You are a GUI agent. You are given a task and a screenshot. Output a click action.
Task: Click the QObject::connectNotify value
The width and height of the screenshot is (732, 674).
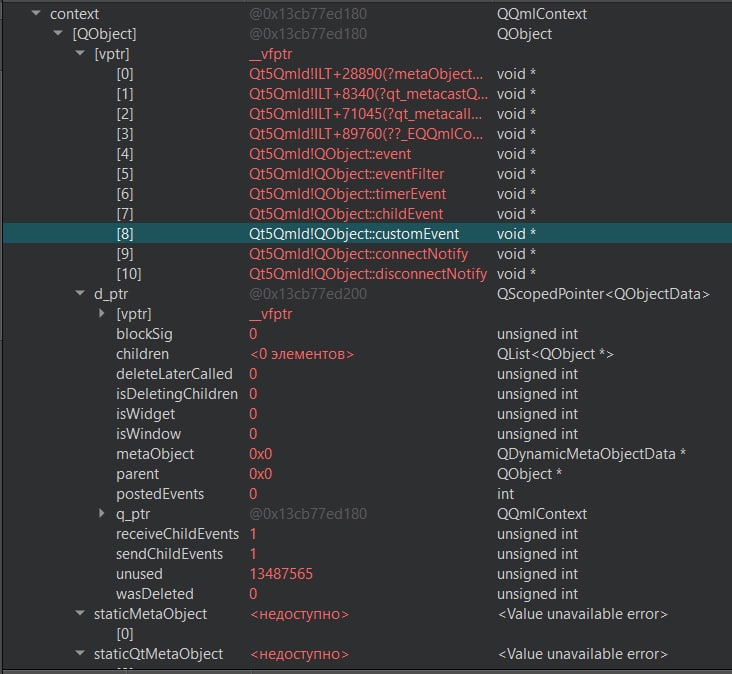359,254
